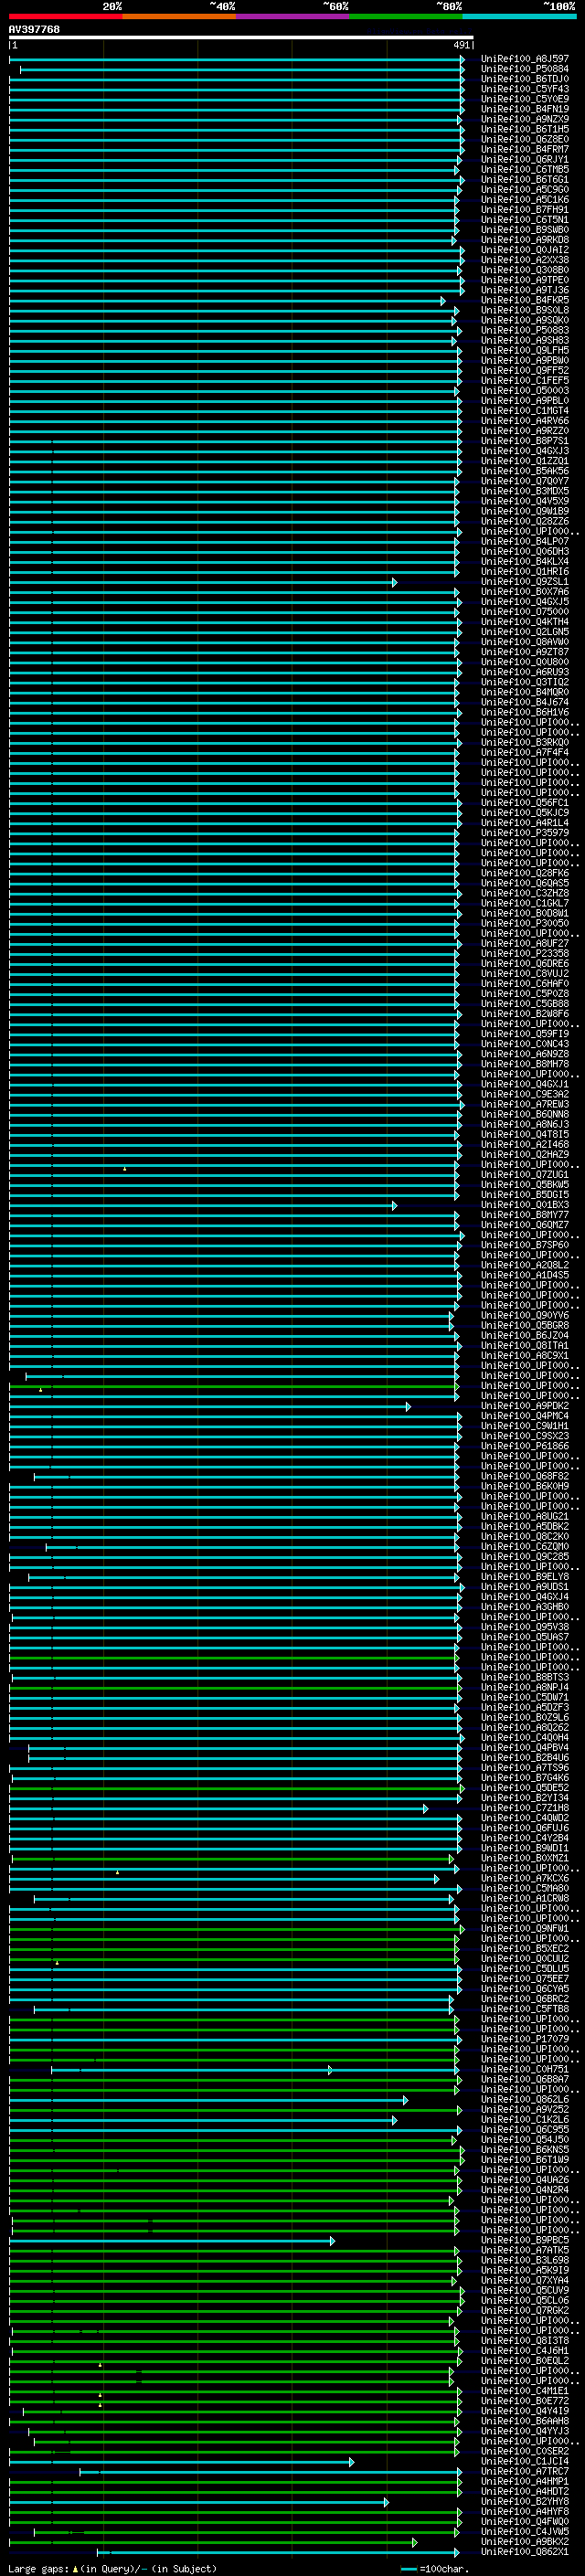The image size is (585, 2576).
Task: Click hit label UniRef100_Q9ZSL1
Action: [x=525, y=582]
